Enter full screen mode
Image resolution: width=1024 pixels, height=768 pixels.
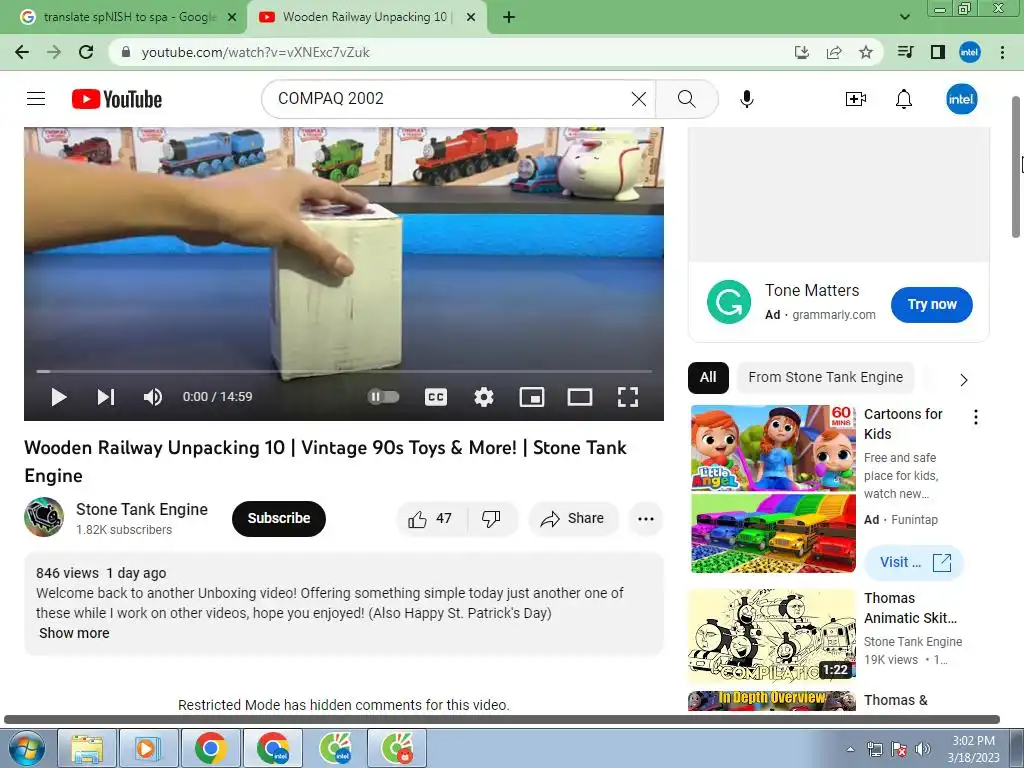pyautogui.click(x=628, y=397)
